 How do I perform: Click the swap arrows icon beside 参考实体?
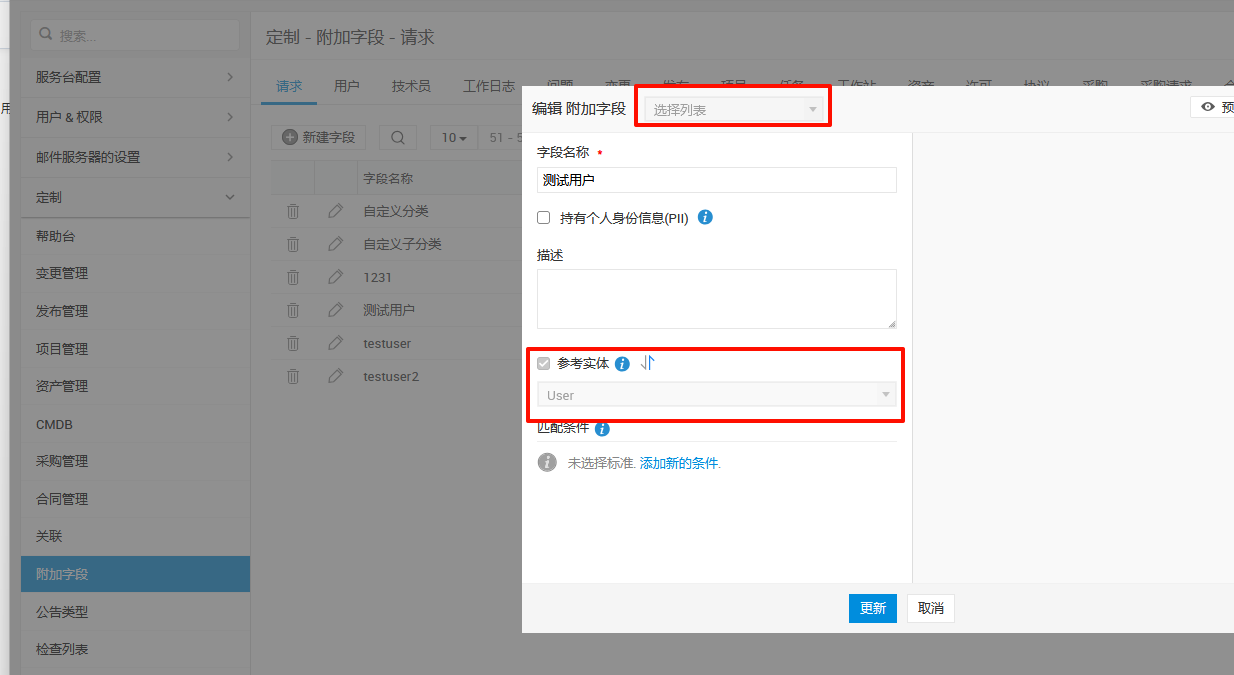[648, 363]
